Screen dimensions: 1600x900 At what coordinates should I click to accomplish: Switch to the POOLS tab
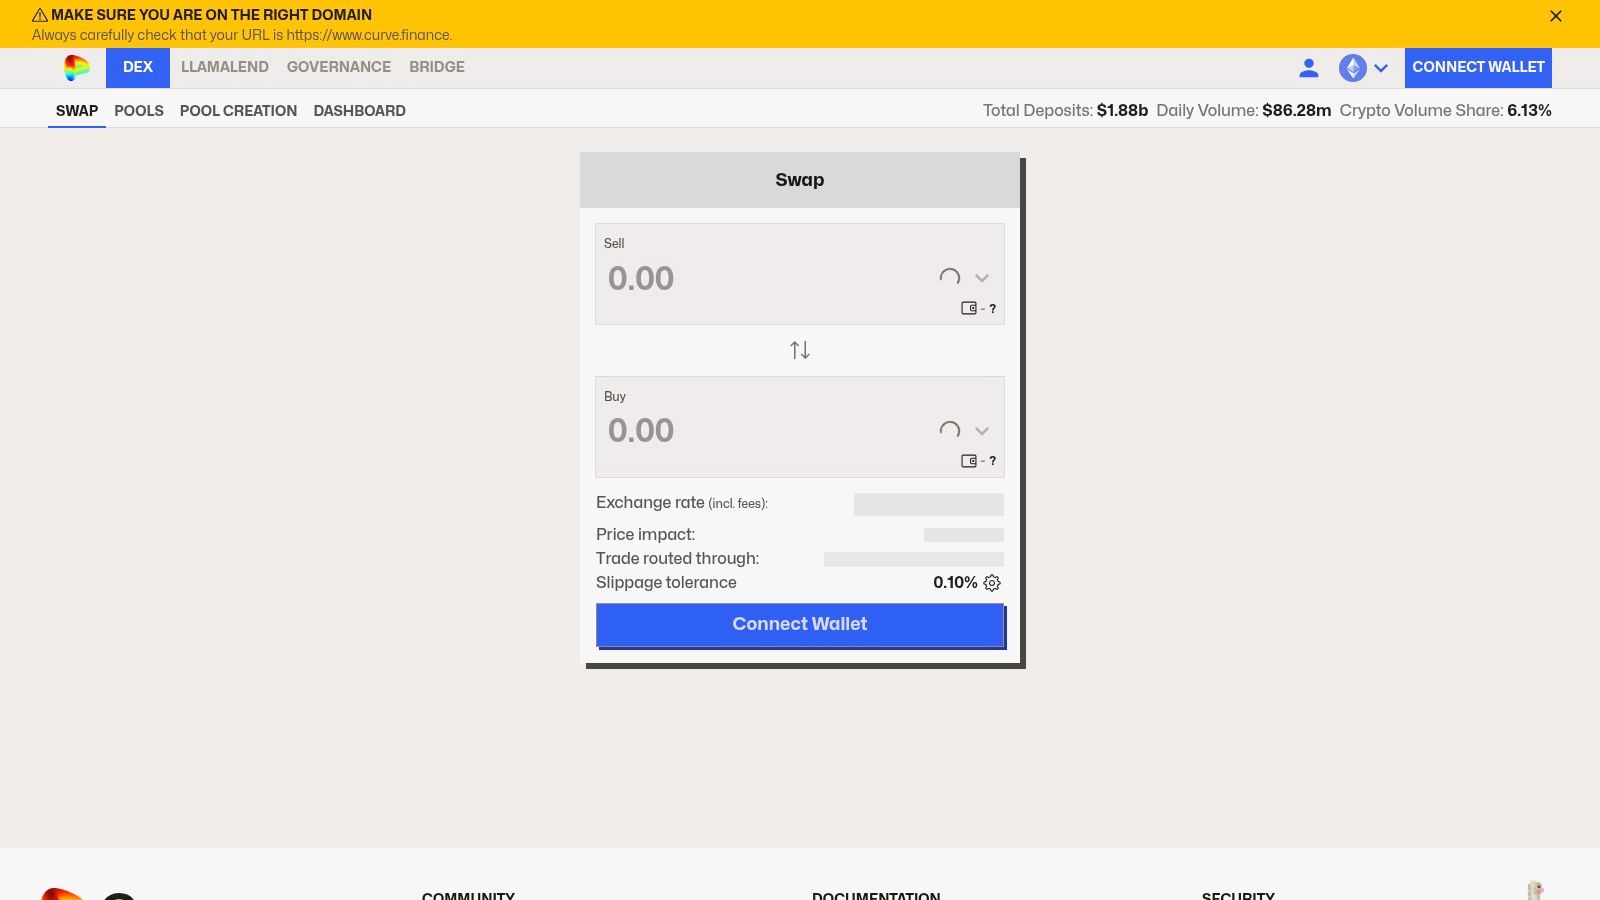coord(139,110)
